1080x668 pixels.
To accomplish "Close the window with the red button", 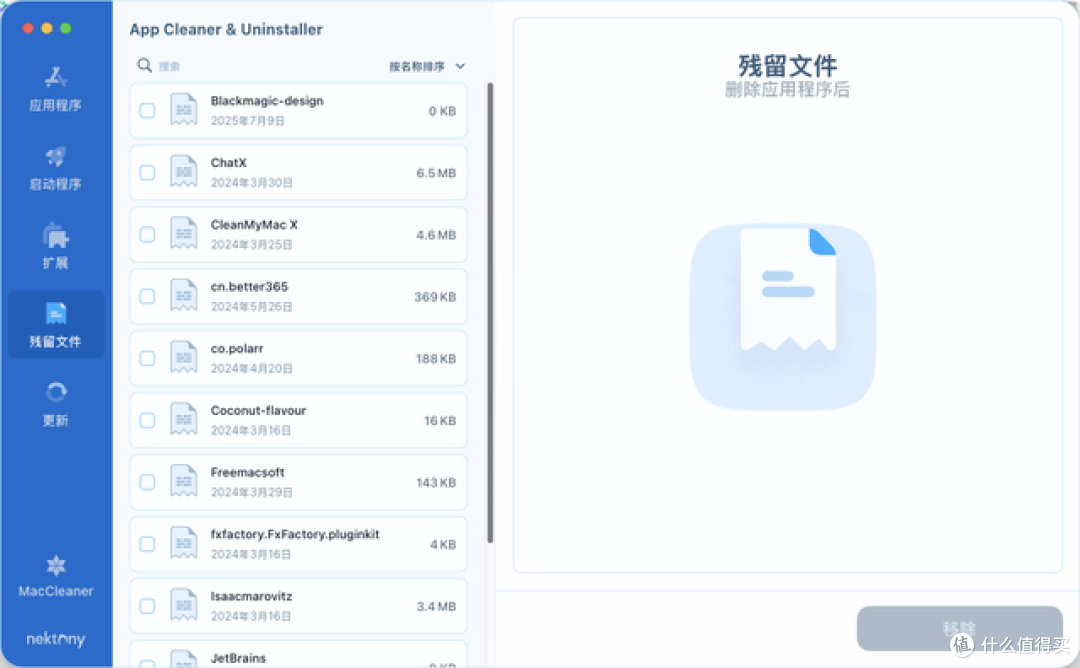I will click(28, 28).
